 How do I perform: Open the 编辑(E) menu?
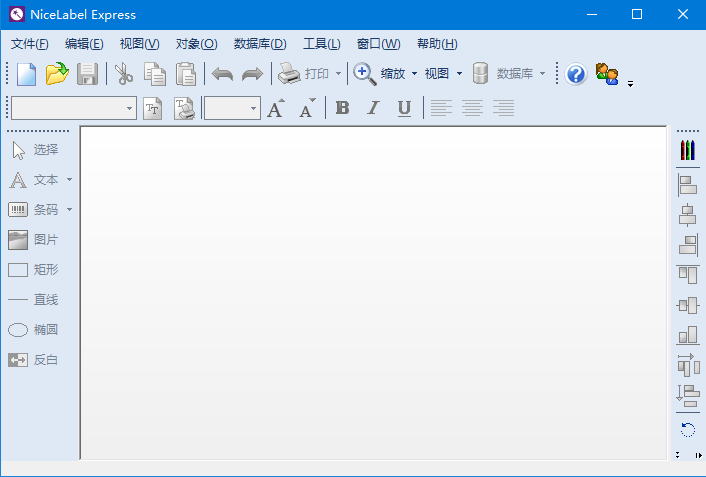coord(84,44)
